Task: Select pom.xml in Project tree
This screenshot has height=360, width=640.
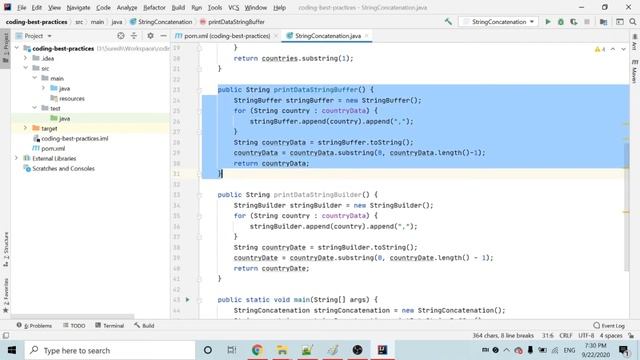Action: point(49,149)
